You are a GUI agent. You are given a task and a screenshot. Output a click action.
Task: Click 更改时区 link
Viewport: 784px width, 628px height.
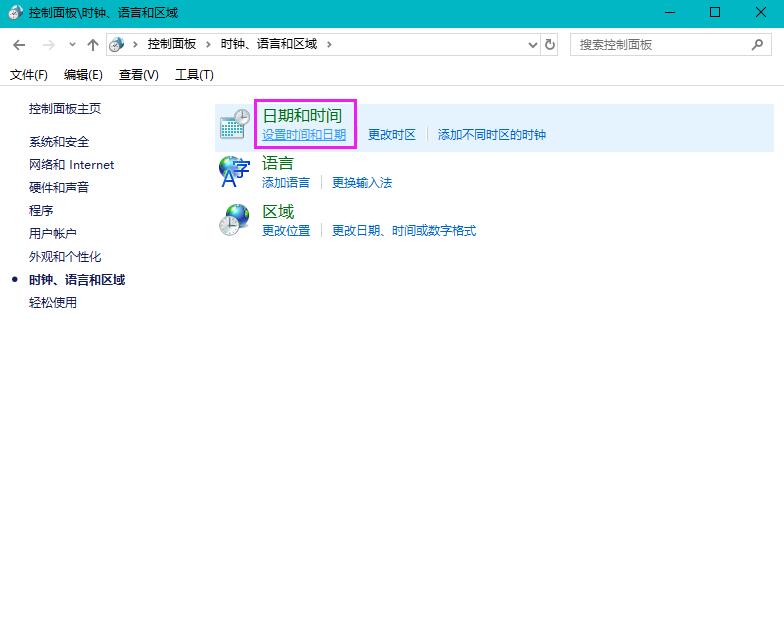(392, 134)
